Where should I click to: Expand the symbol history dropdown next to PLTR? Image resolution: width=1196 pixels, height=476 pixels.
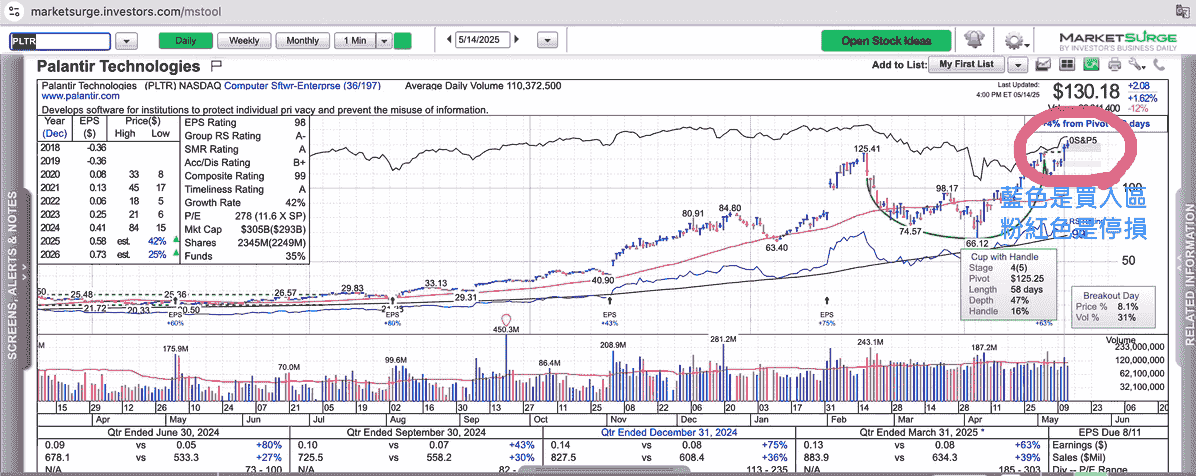click(128, 40)
